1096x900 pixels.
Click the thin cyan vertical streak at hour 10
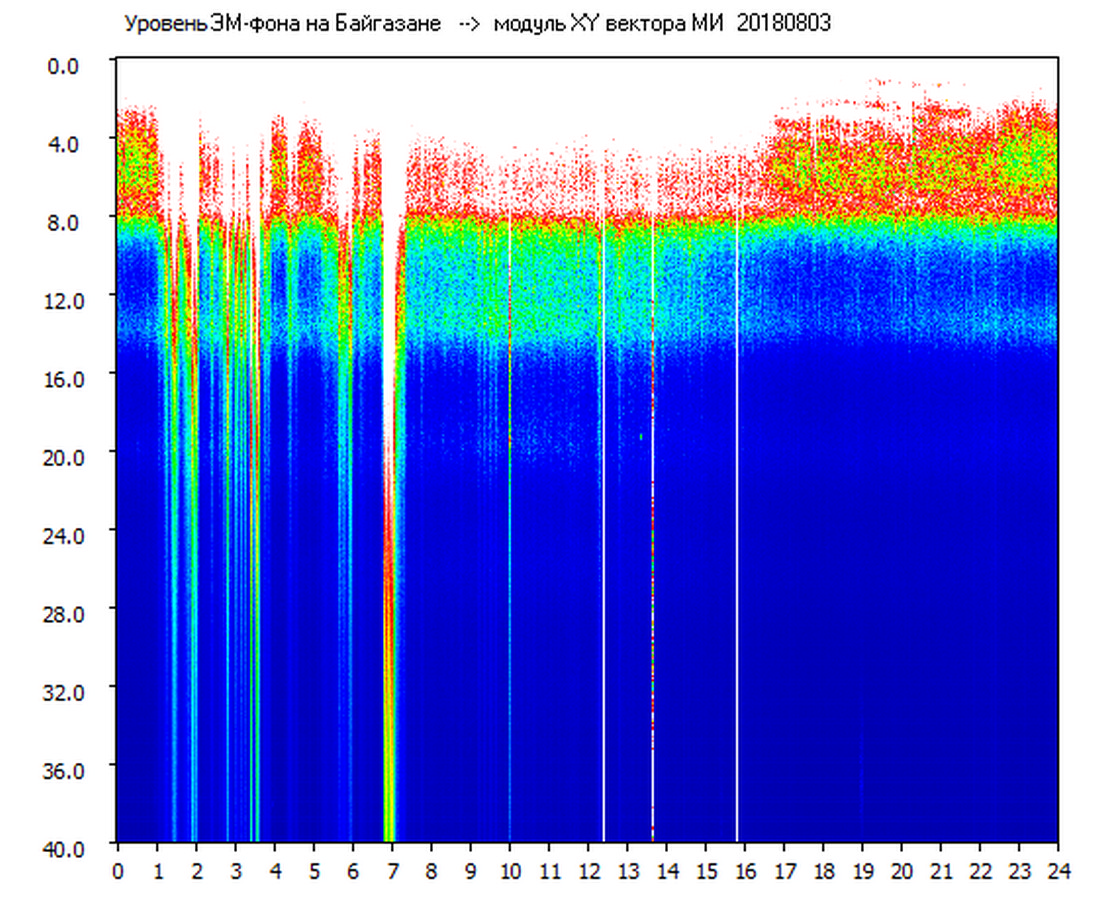coord(510,600)
